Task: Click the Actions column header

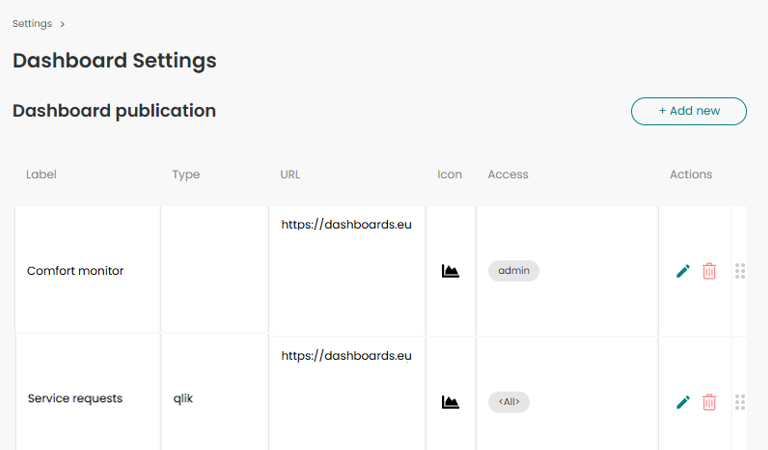Action: click(691, 174)
